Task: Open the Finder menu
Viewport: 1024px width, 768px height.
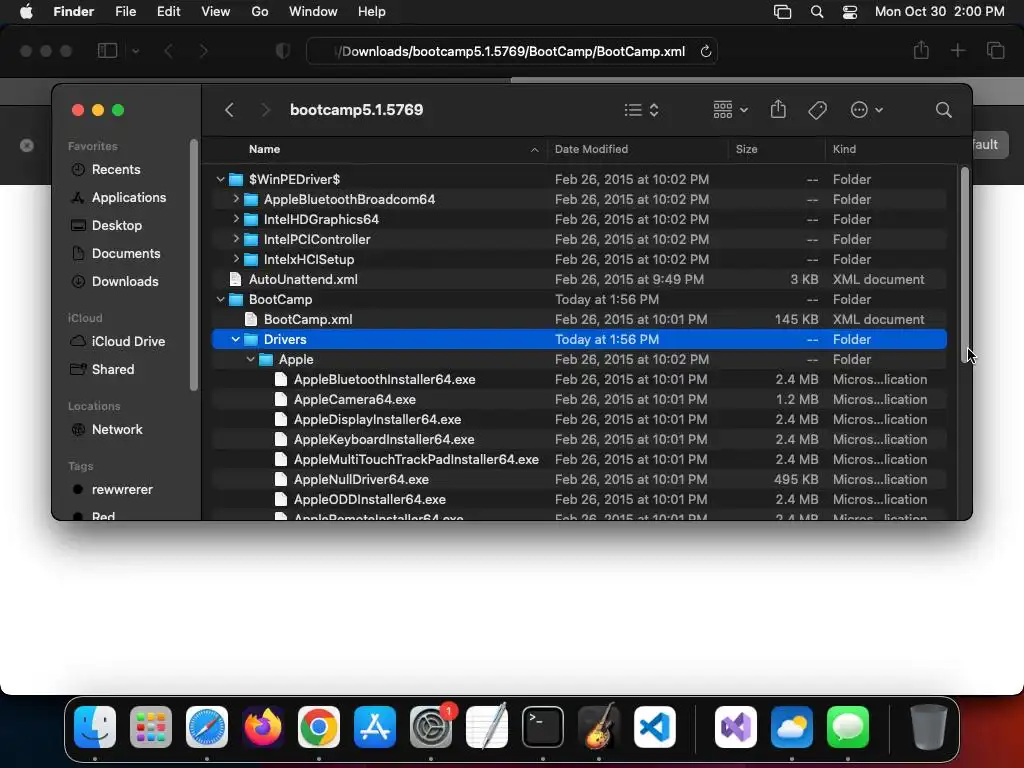Action: pyautogui.click(x=74, y=12)
